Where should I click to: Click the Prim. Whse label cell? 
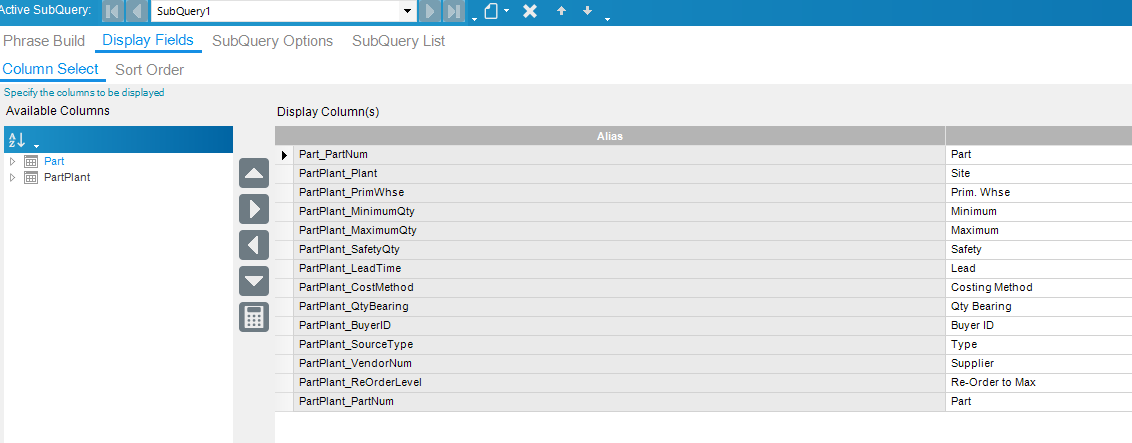[1039, 193]
